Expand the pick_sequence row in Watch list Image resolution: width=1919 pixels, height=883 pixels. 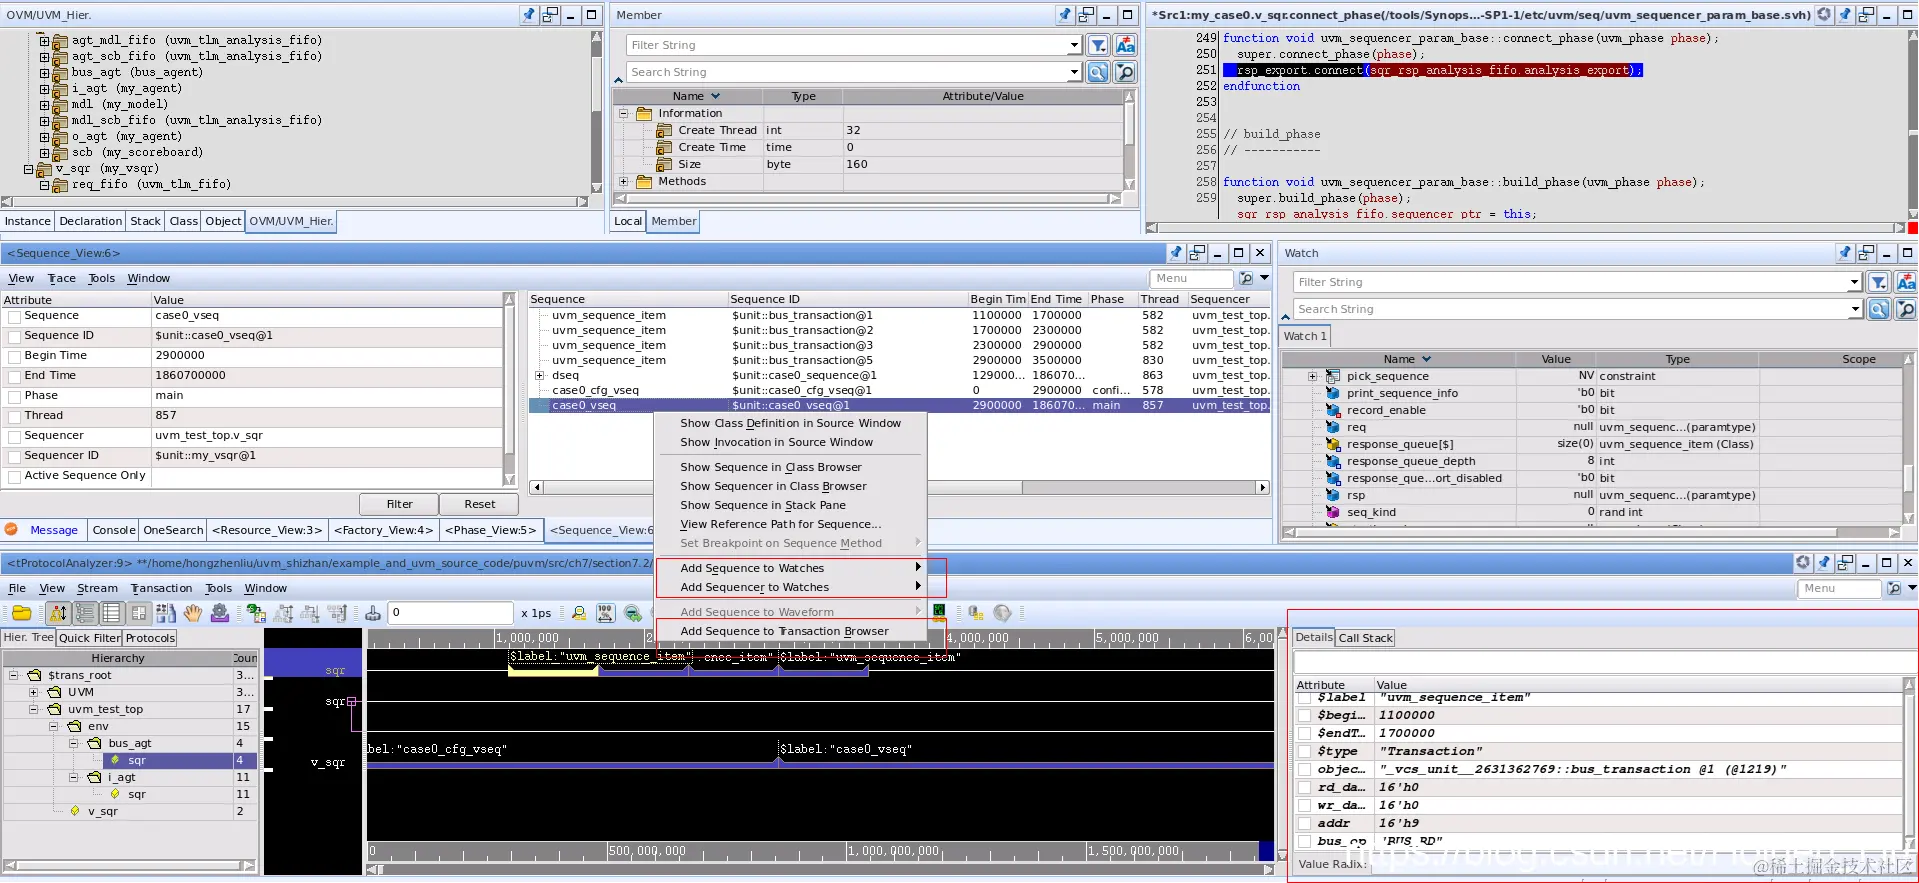[x=1312, y=377]
